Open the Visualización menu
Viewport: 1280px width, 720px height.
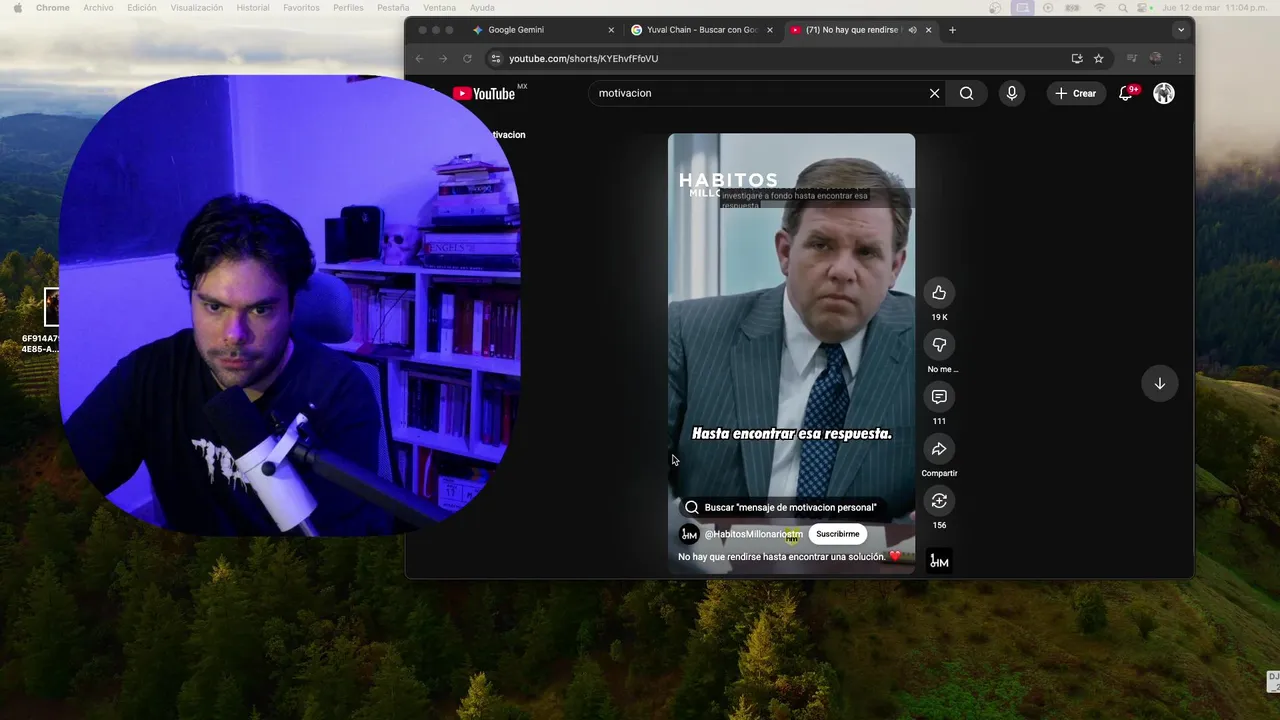pos(197,7)
